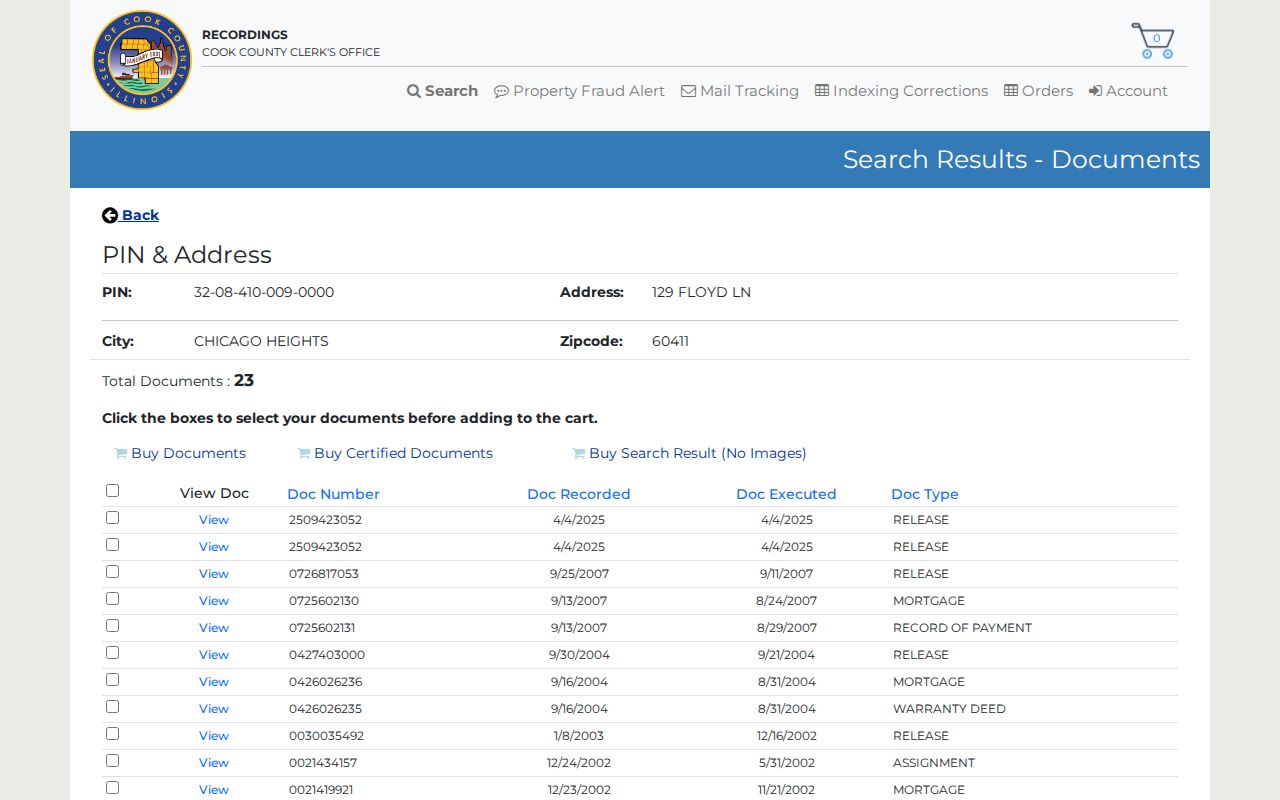View document 0426026236
This screenshot has width=1280, height=800.
point(214,682)
